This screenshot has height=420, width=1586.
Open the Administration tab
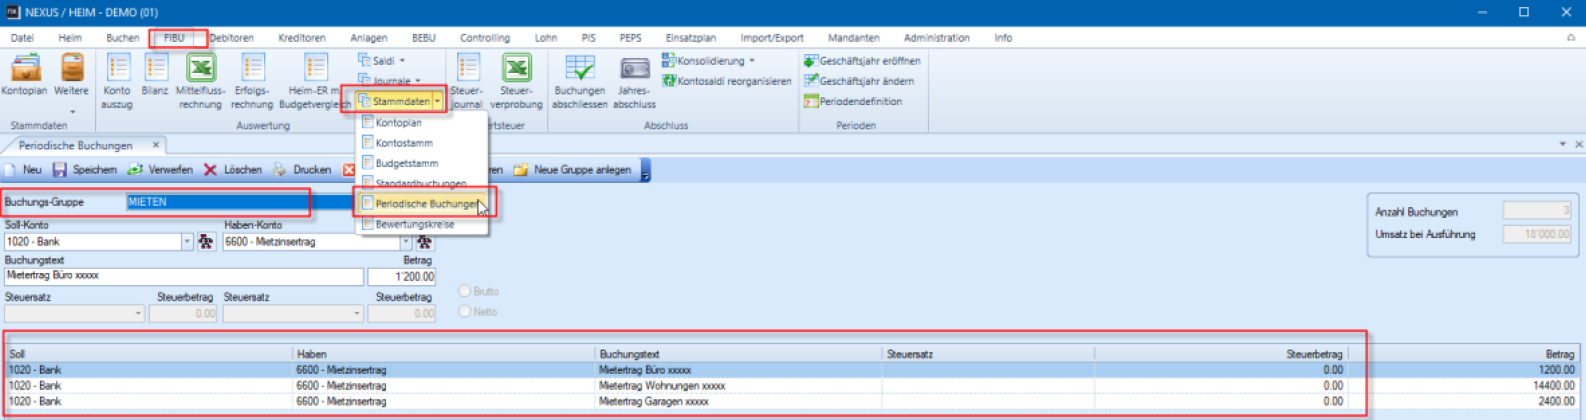pos(936,38)
